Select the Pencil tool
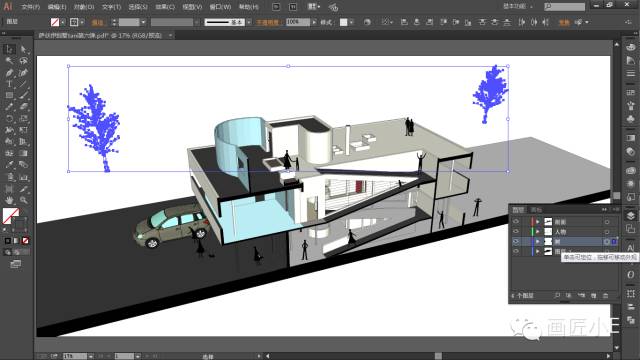Image resolution: width=640 pixels, height=360 pixels. [x=9, y=107]
